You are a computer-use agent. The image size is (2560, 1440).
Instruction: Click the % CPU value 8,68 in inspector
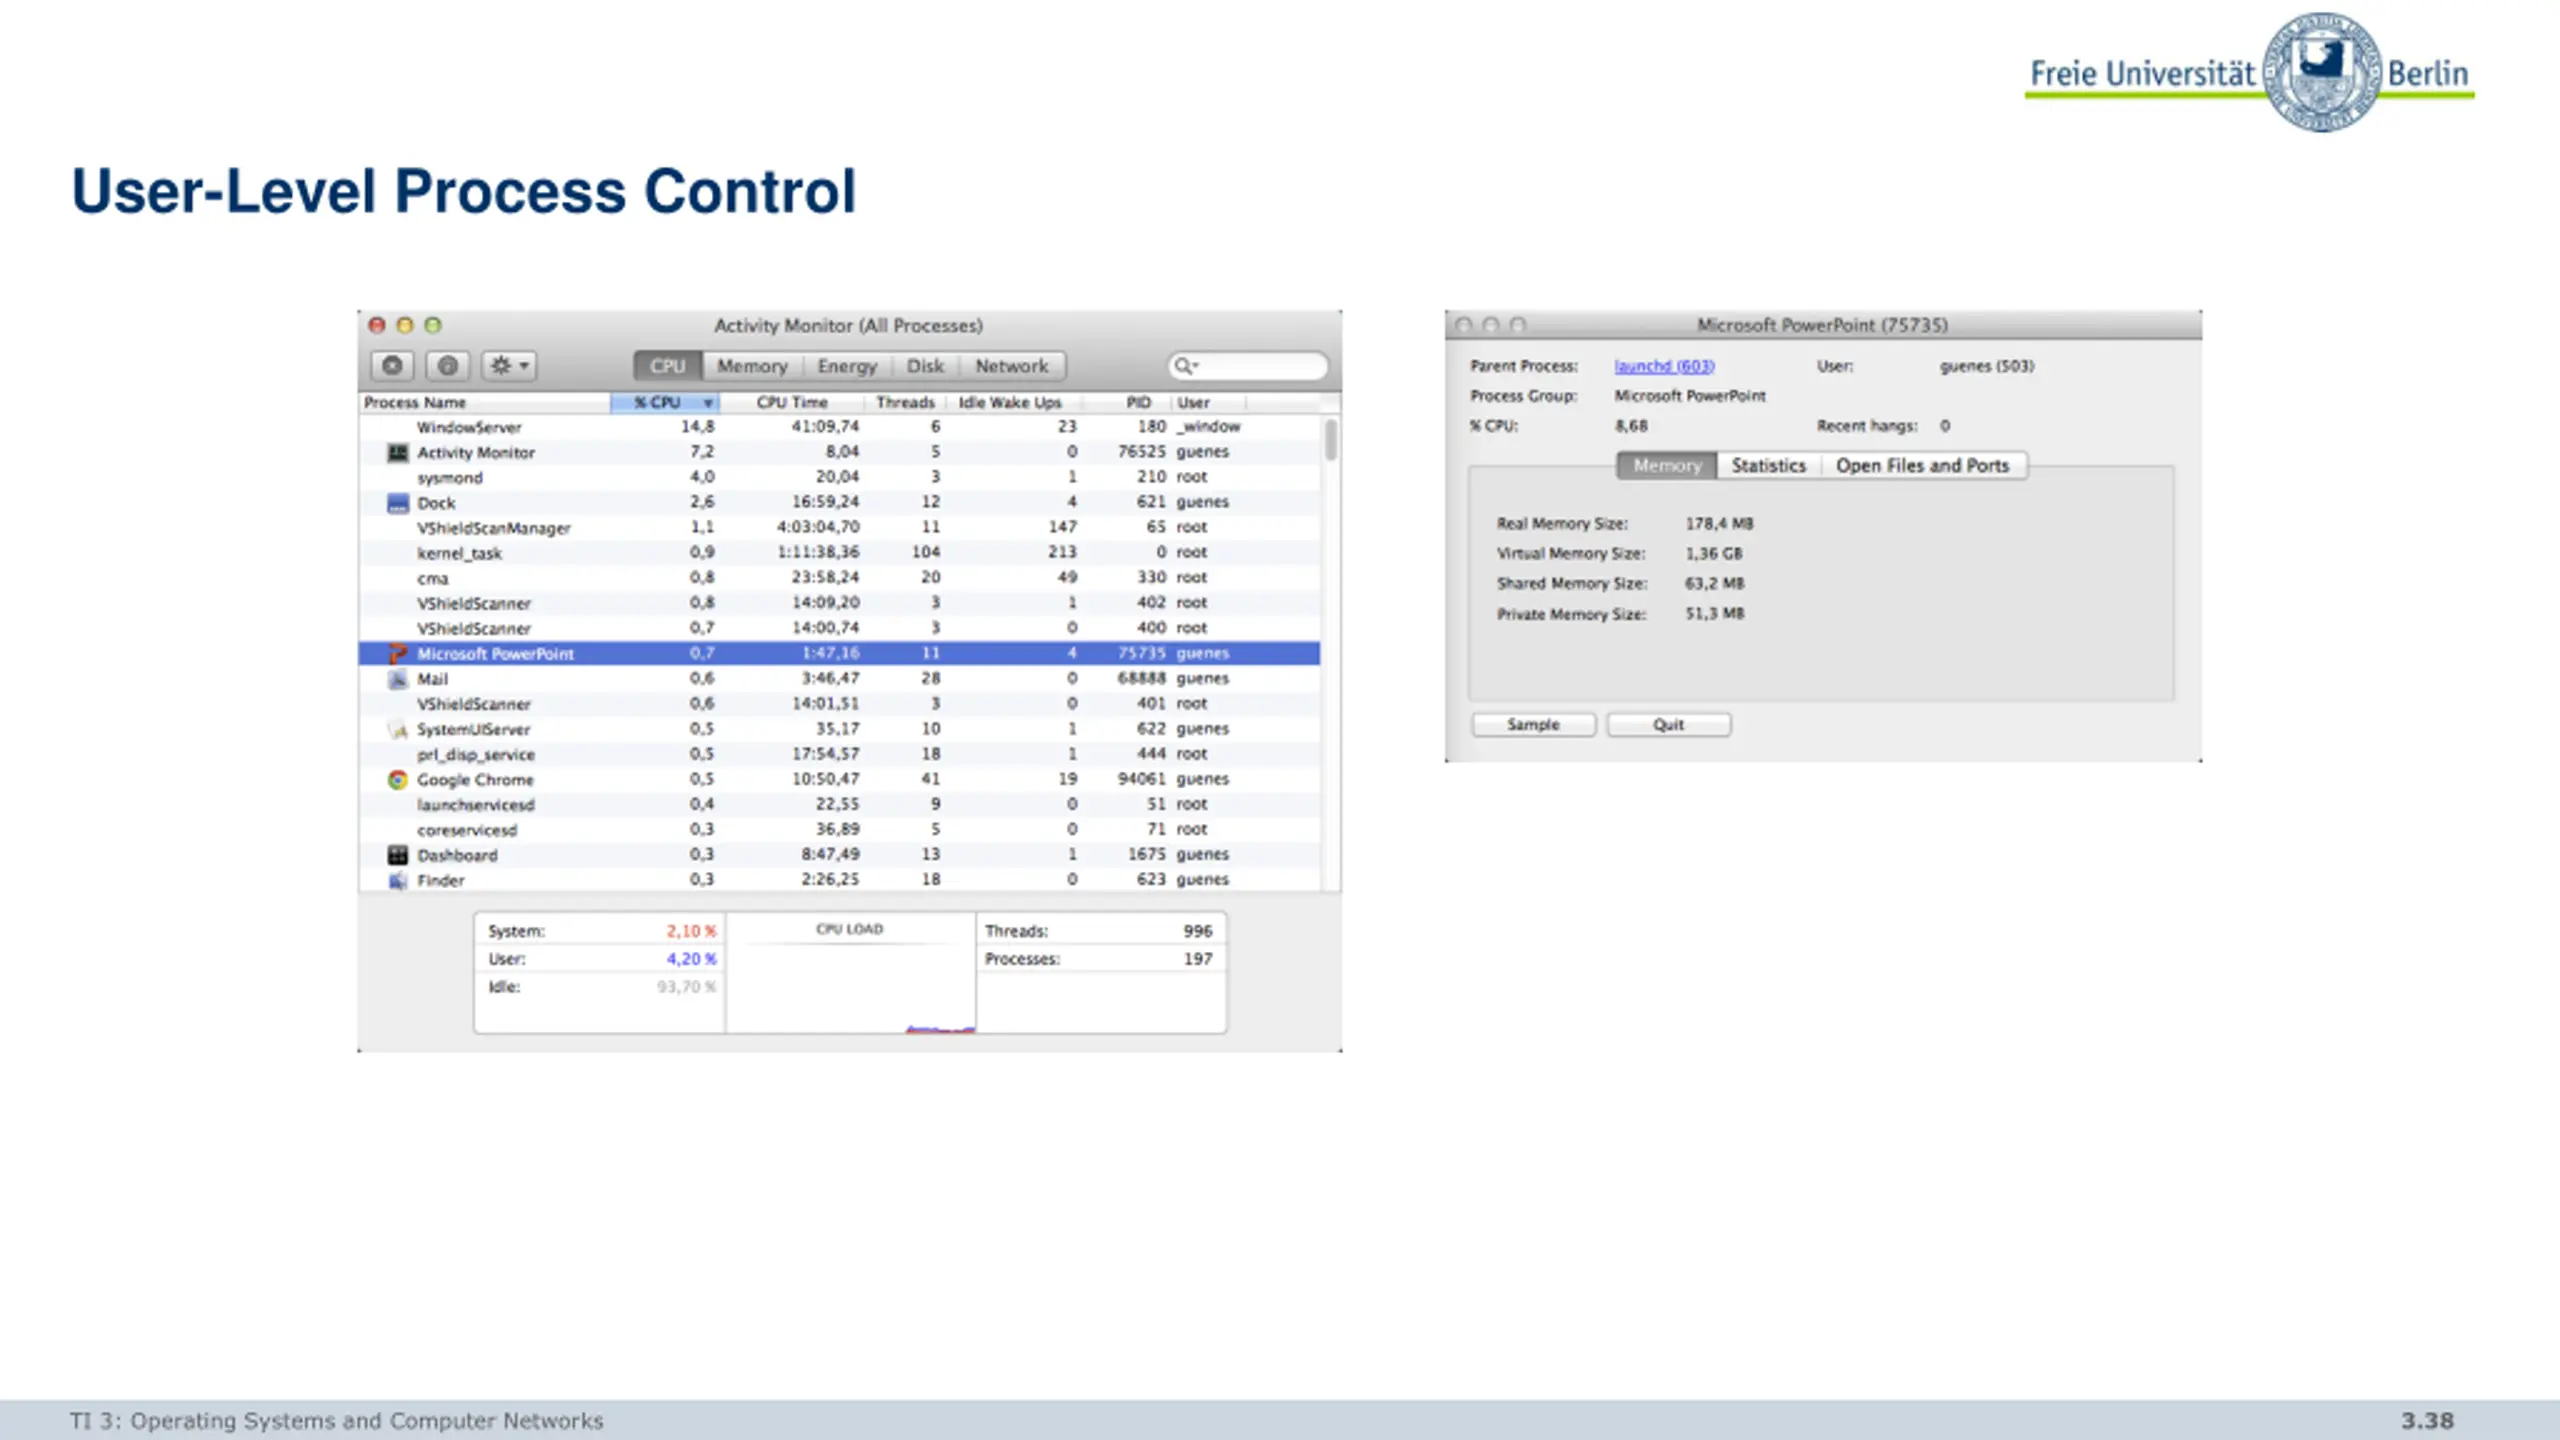coord(1631,426)
